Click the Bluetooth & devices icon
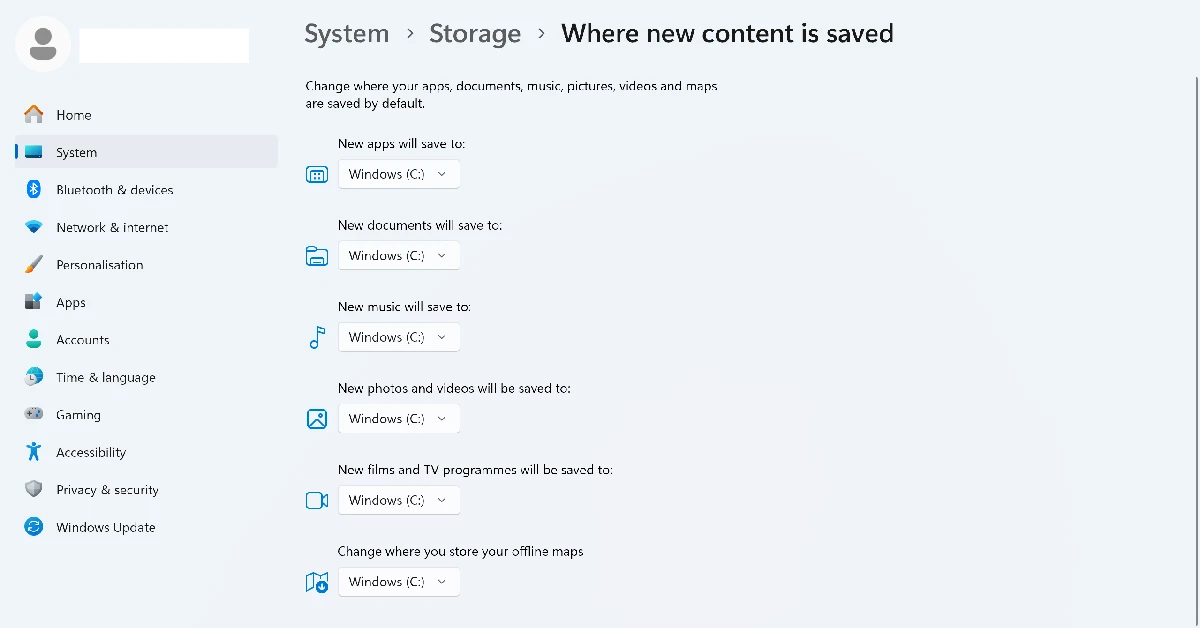Screen dimensions: 1200x628 point(34,190)
